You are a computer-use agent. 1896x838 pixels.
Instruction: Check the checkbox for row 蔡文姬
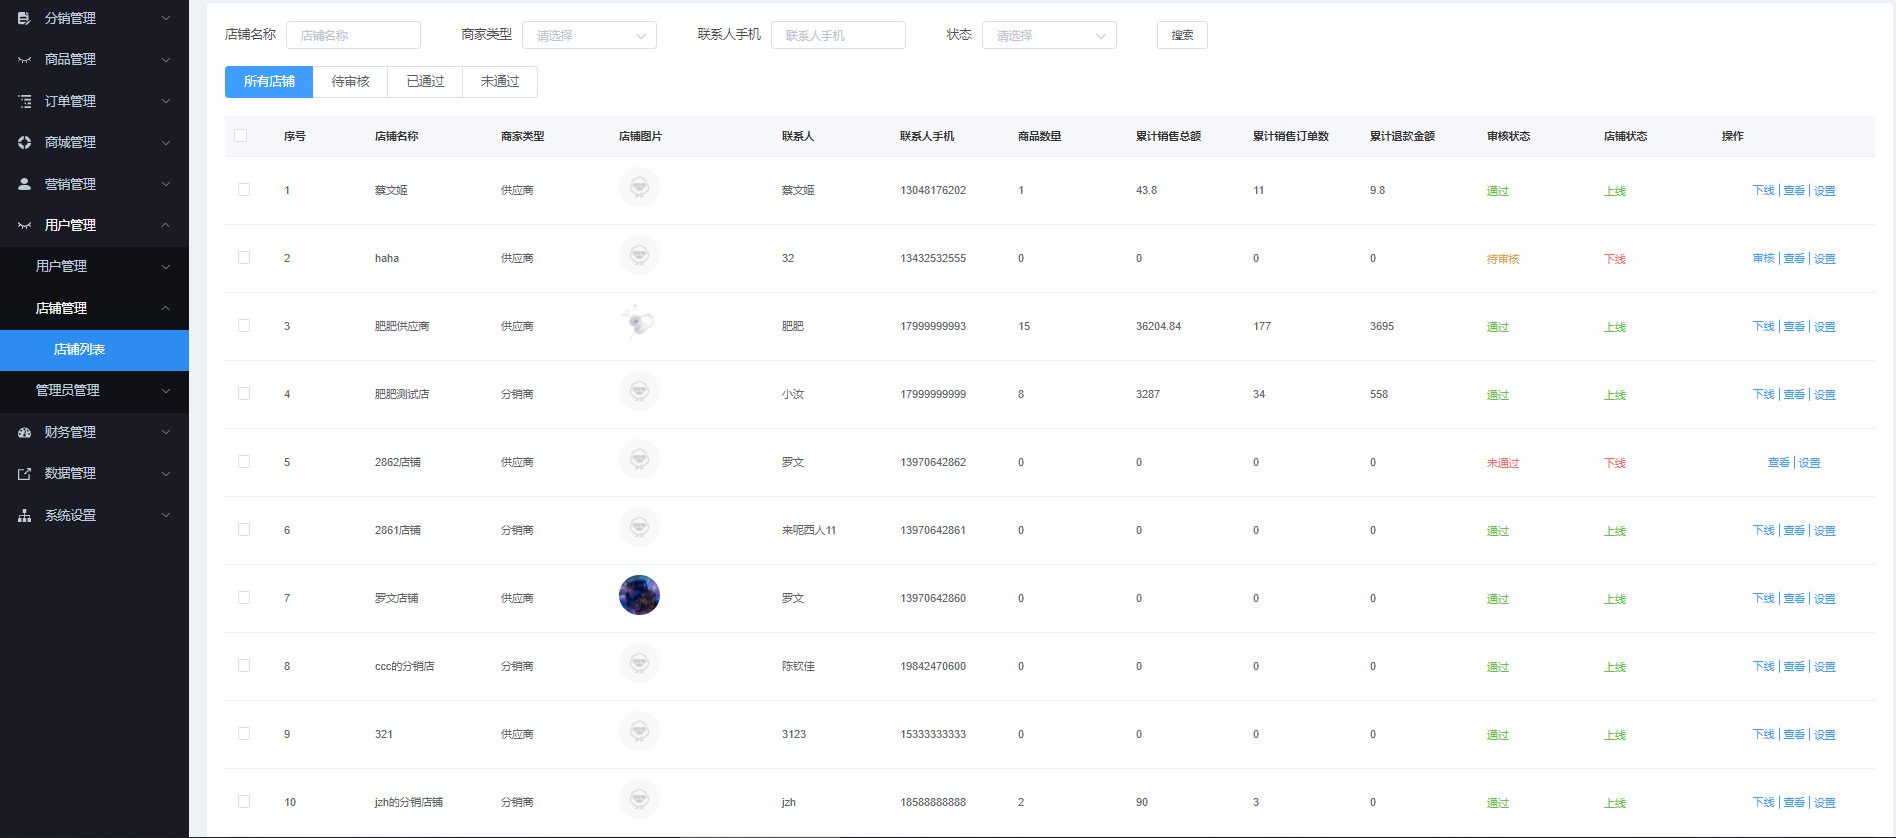click(x=244, y=190)
